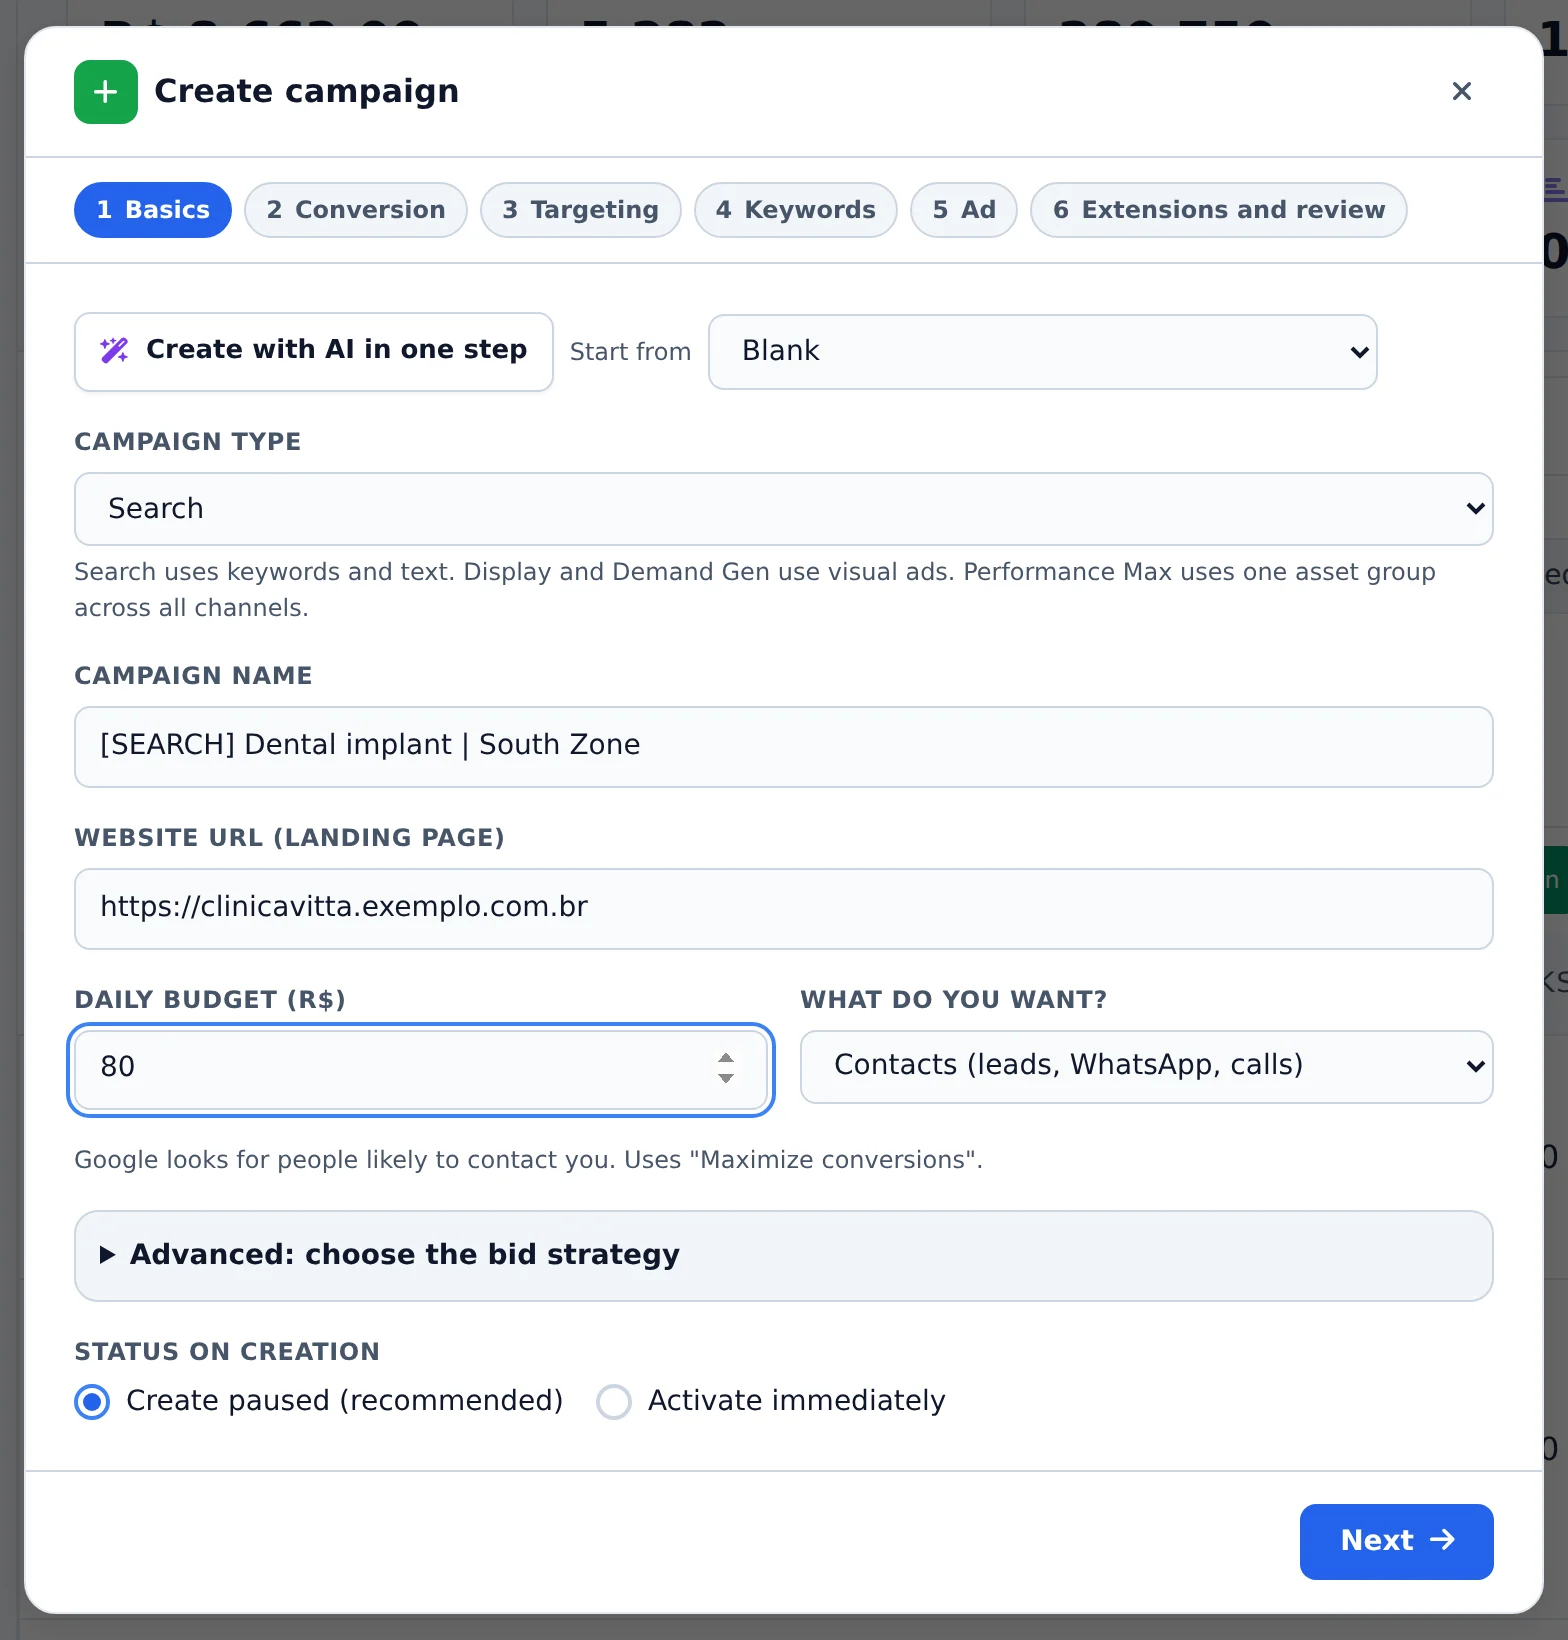The height and width of the screenshot is (1640, 1568).
Task: Click the Start from label
Action: [630, 352]
